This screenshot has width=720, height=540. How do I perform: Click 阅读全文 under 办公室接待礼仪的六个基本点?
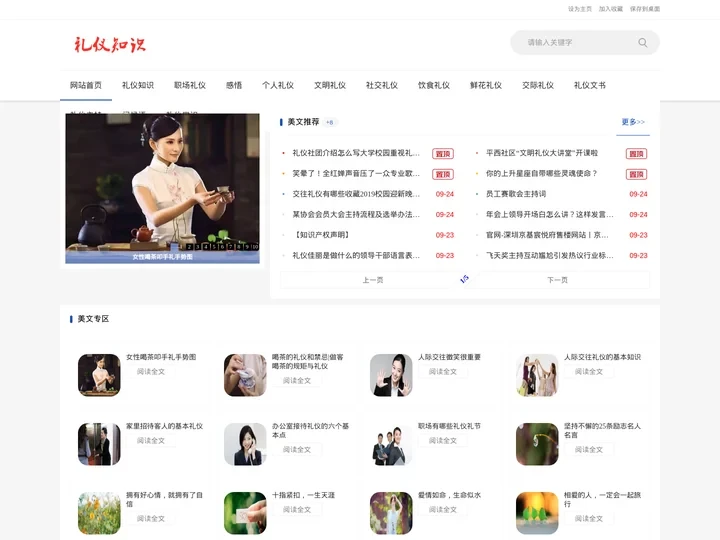click(x=297, y=450)
